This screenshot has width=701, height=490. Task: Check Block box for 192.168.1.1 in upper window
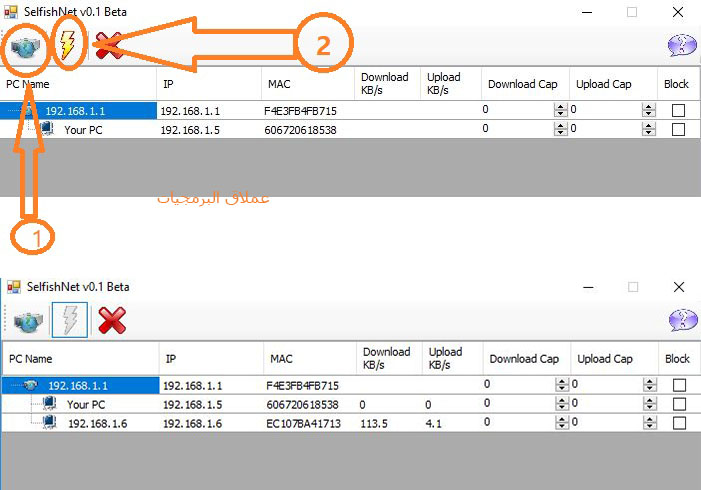click(678, 110)
